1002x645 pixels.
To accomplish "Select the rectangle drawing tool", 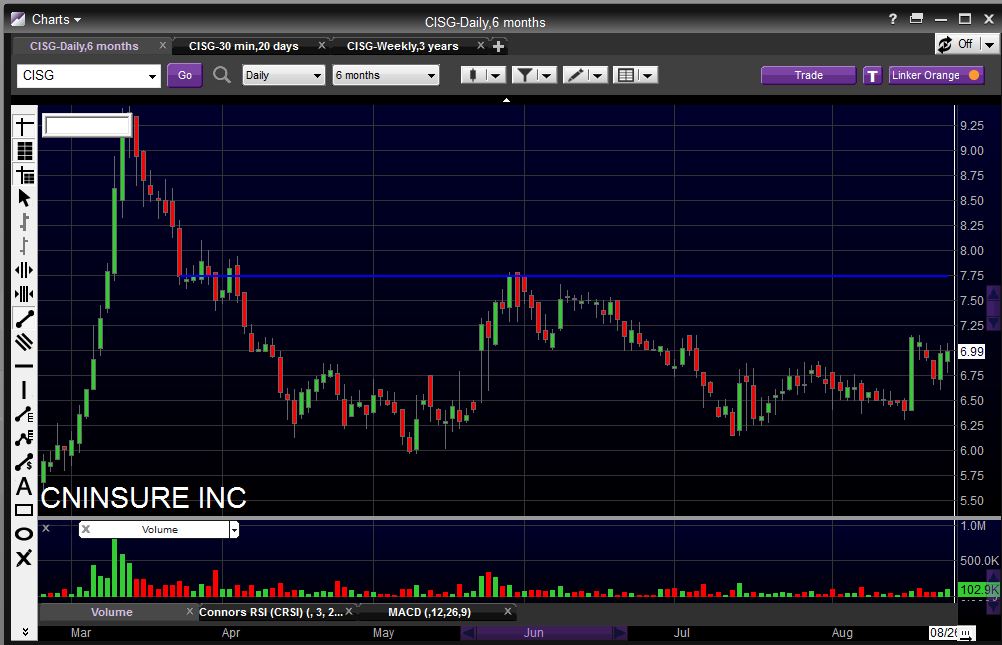I will pos(24,510).
